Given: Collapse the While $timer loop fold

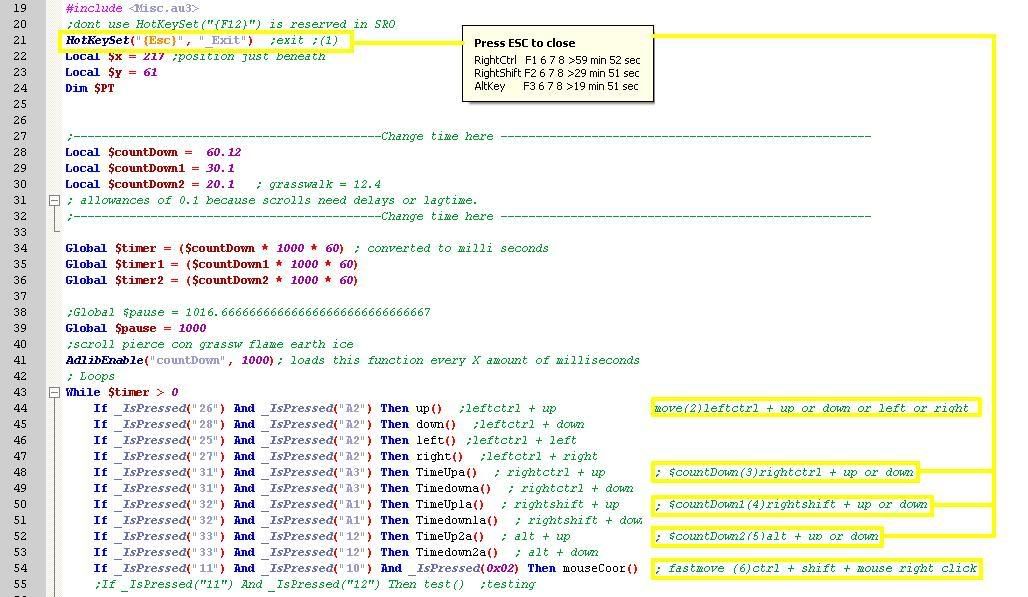Looking at the screenshot, I should 54,392.
